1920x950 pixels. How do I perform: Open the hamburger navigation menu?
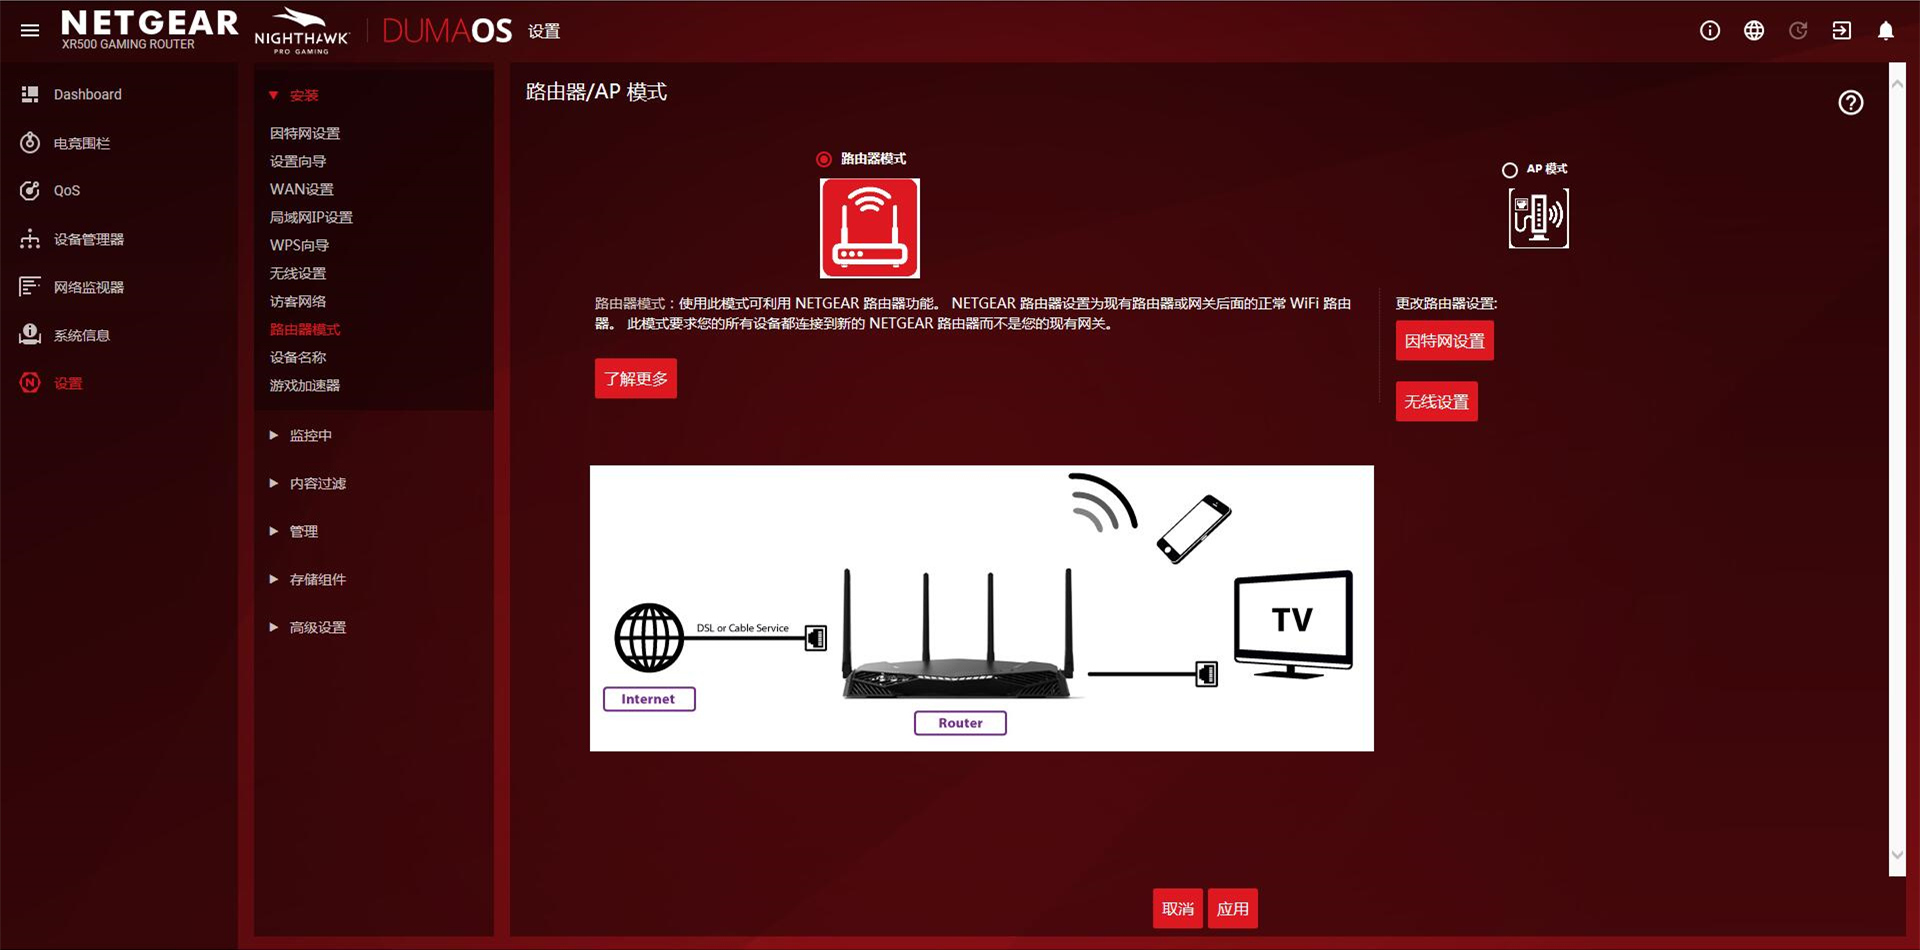[29, 29]
